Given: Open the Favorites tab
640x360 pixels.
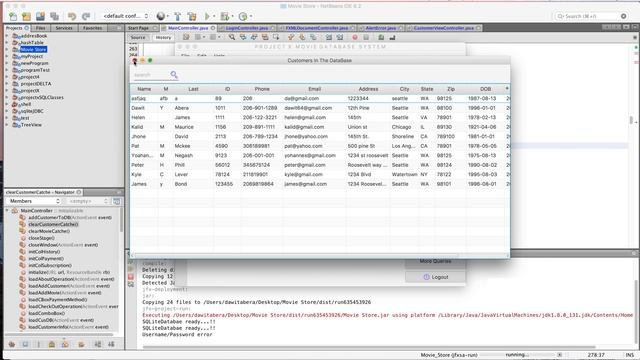Looking at the screenshot, I should pos(92,28).
